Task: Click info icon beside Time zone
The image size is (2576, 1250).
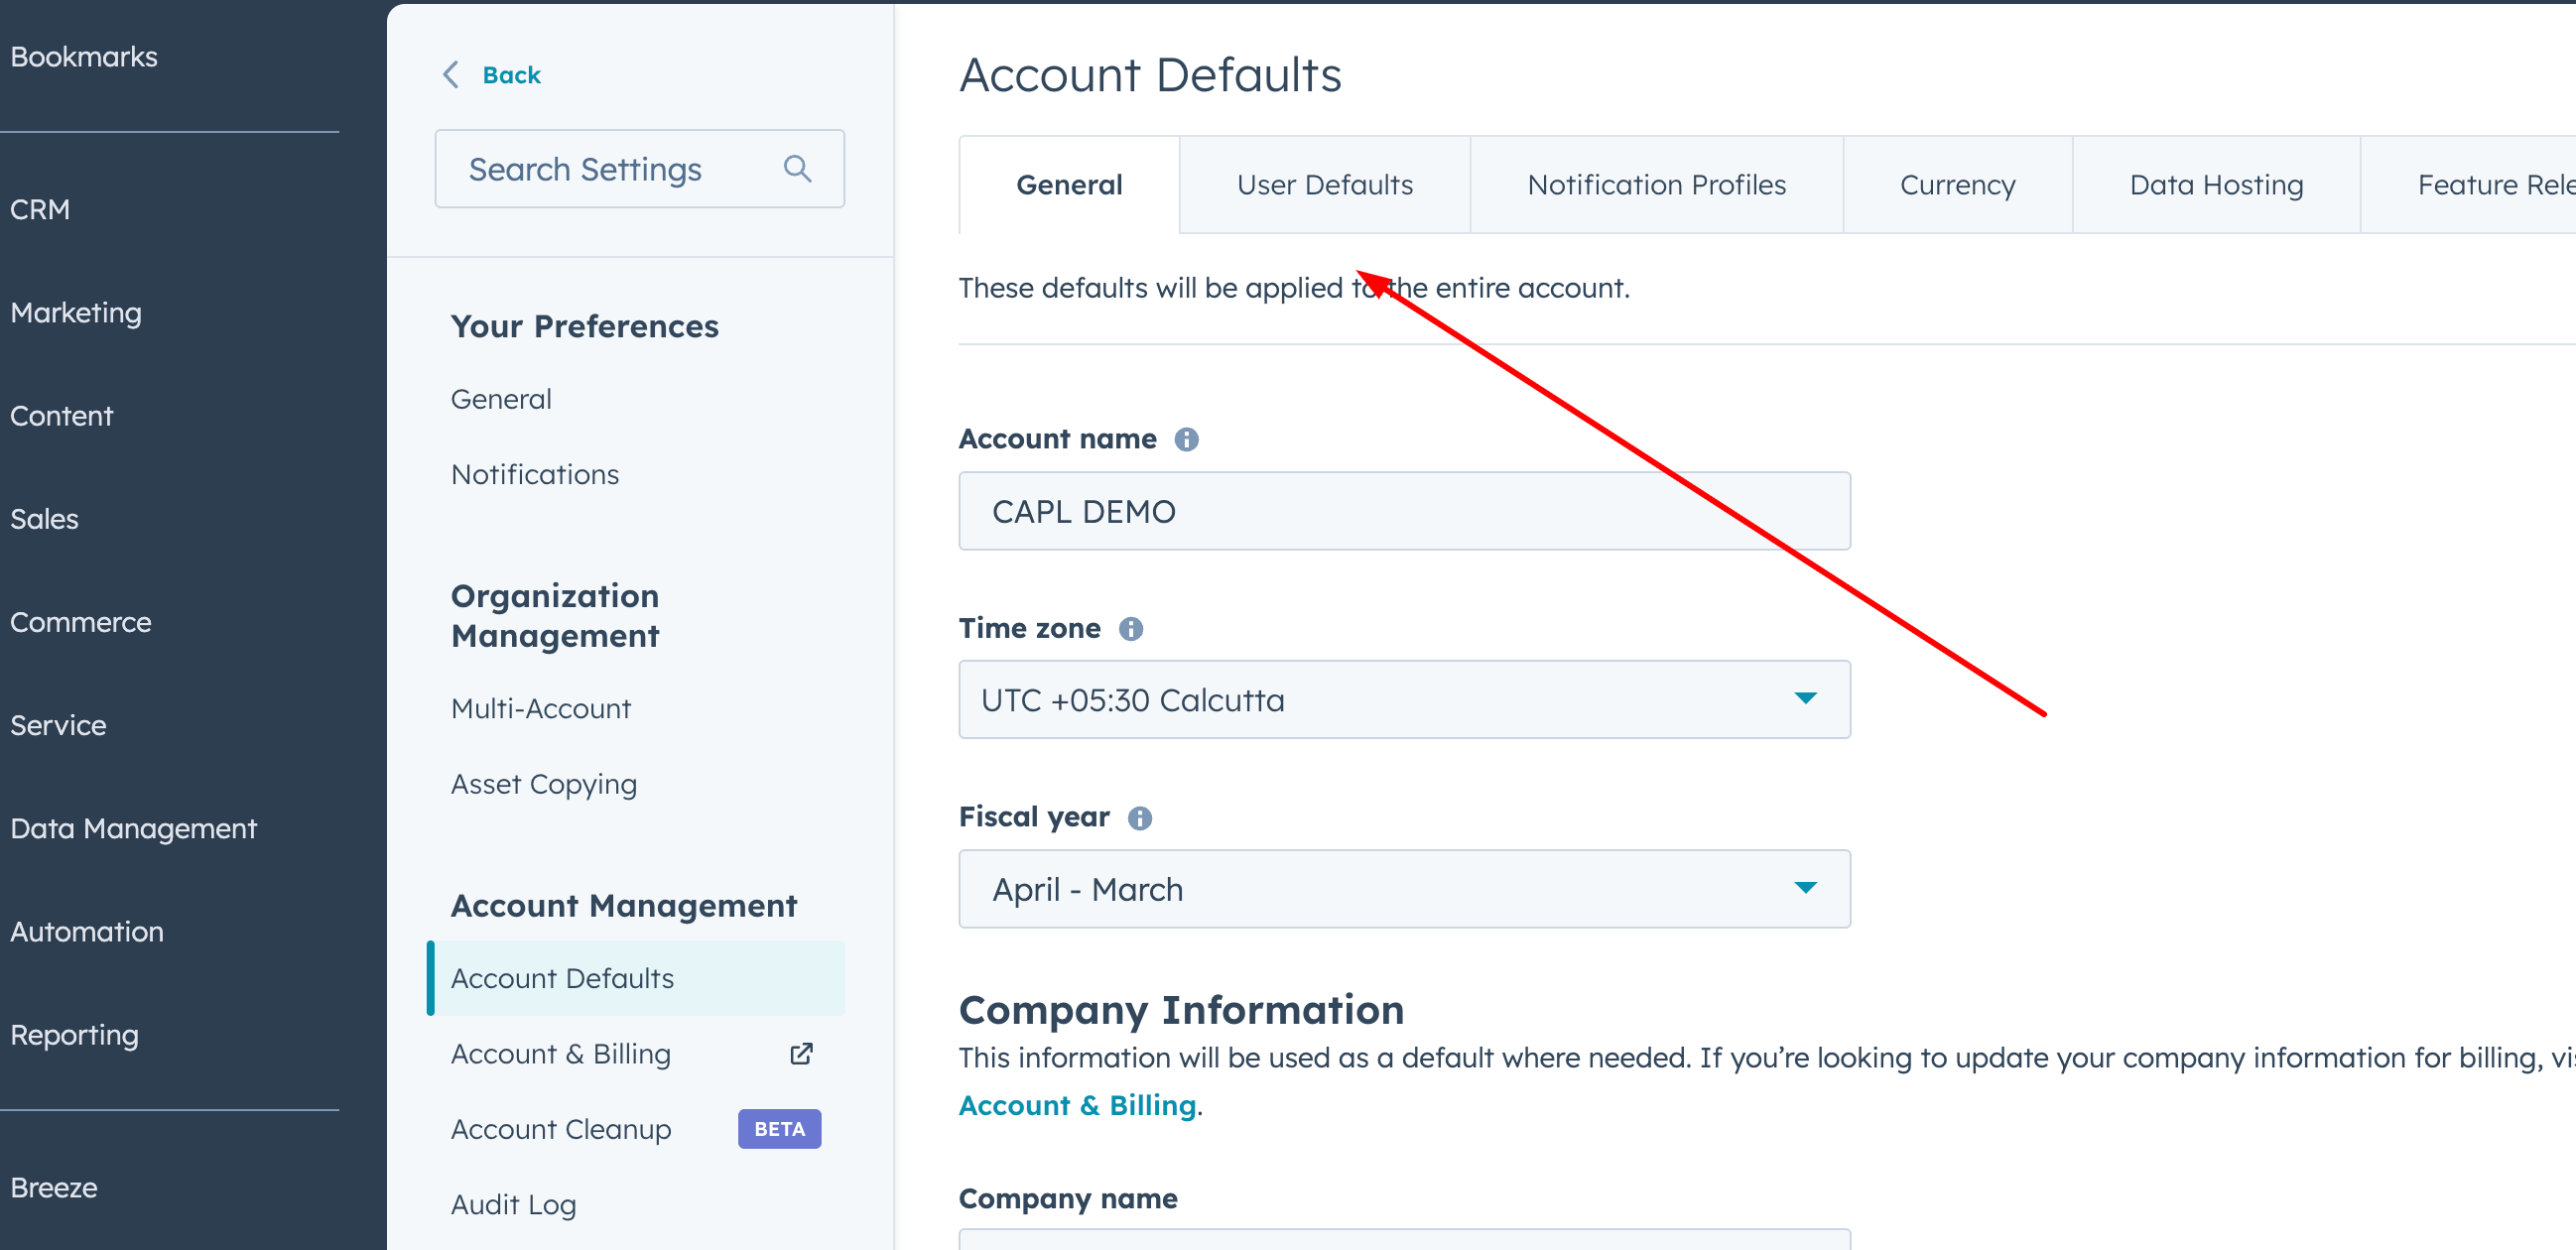Action: (x=1130, y=628)
